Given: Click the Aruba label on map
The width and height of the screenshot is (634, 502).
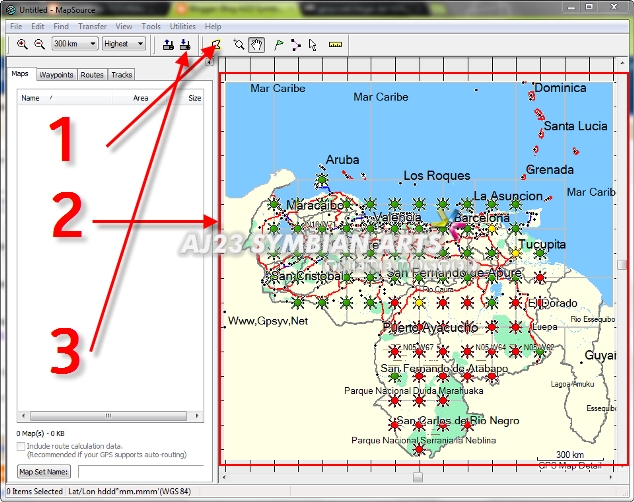Looking at the screenshot, I should (x=342, y=160).
